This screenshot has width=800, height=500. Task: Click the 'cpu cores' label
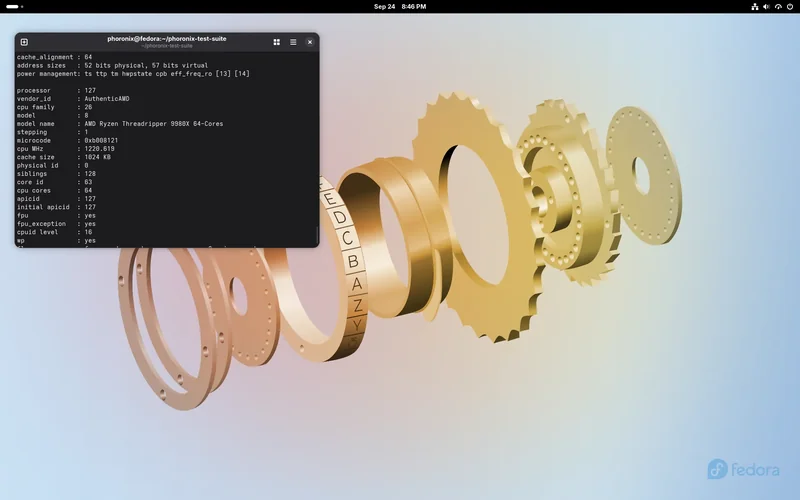pyautogui.click(x=34, y=190)
